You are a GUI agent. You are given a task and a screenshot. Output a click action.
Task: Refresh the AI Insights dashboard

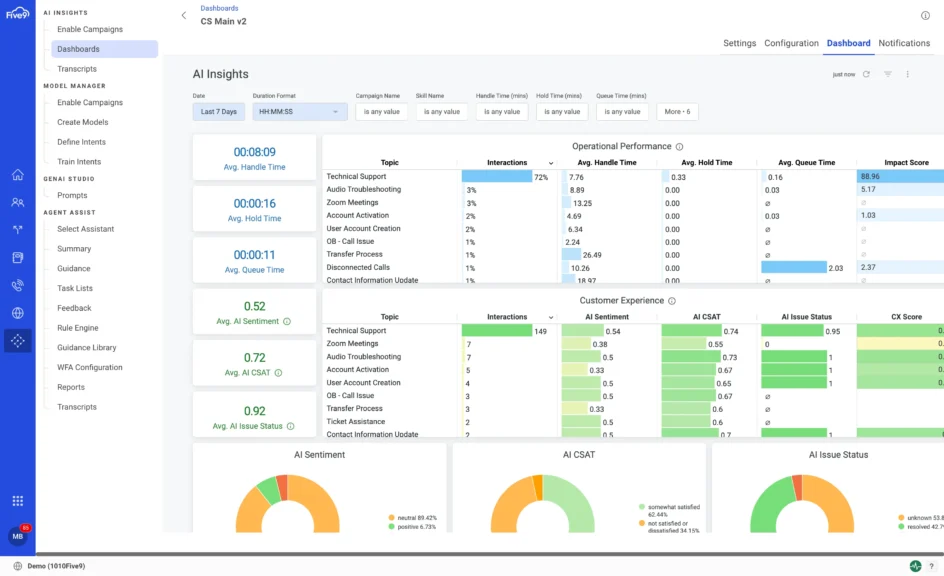tap(866, 74)
